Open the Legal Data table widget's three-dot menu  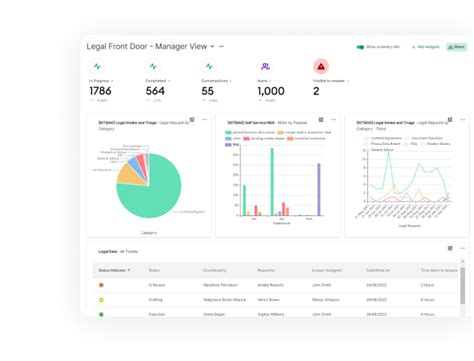point(462,248)
